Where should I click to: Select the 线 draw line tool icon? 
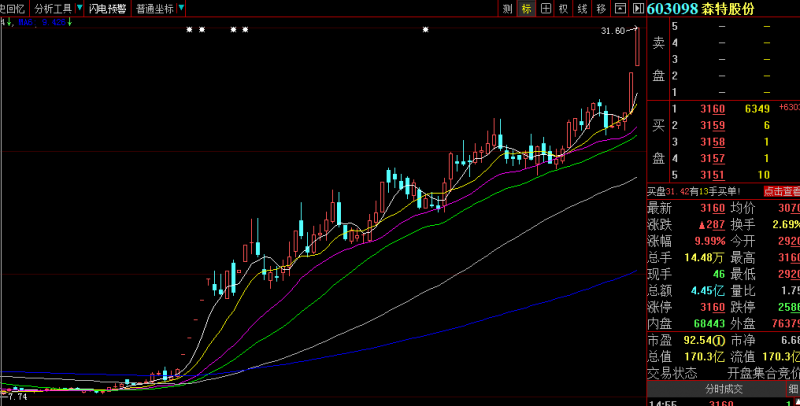point(582,8)
